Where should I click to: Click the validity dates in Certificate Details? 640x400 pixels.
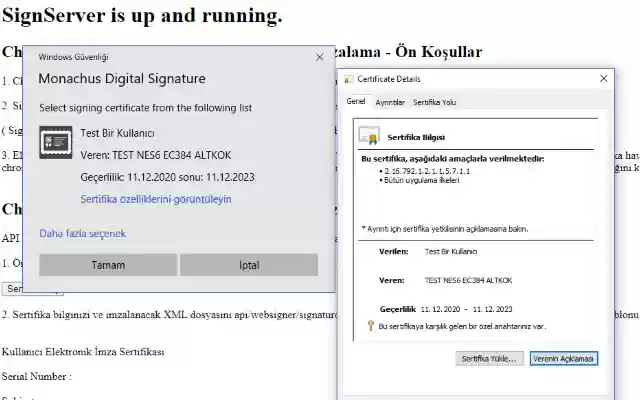(x=467, y=309)
